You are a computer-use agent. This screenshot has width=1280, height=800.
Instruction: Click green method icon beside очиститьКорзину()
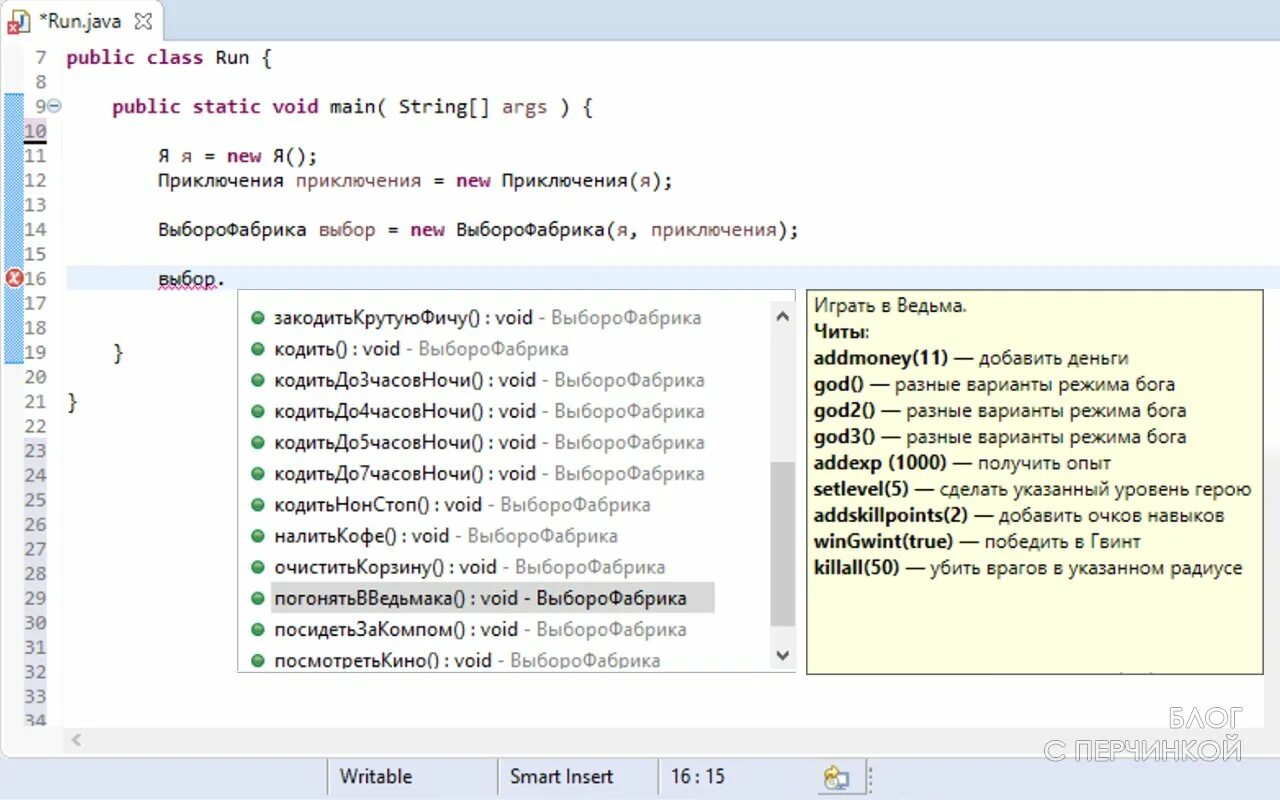258,567
